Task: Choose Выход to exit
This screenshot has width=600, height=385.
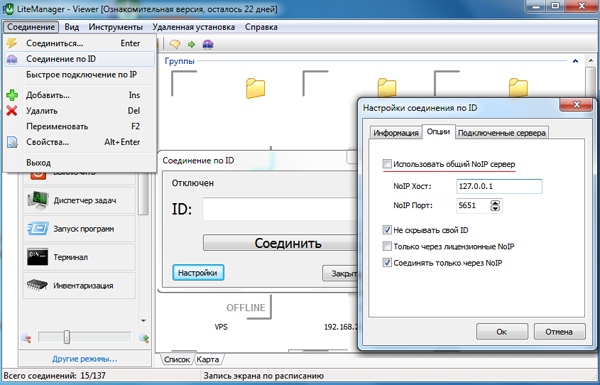Action: [80, 163]
